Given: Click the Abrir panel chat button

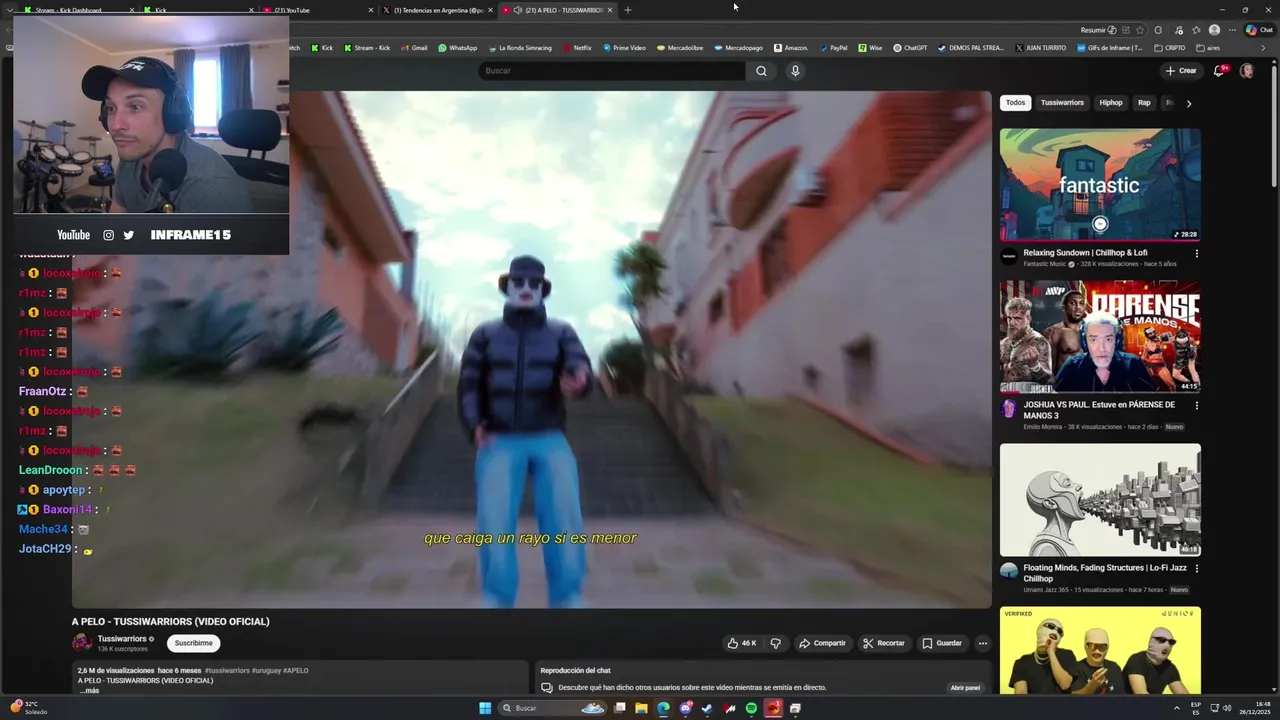Looking at the screenshot, I should tap(965, 688).
